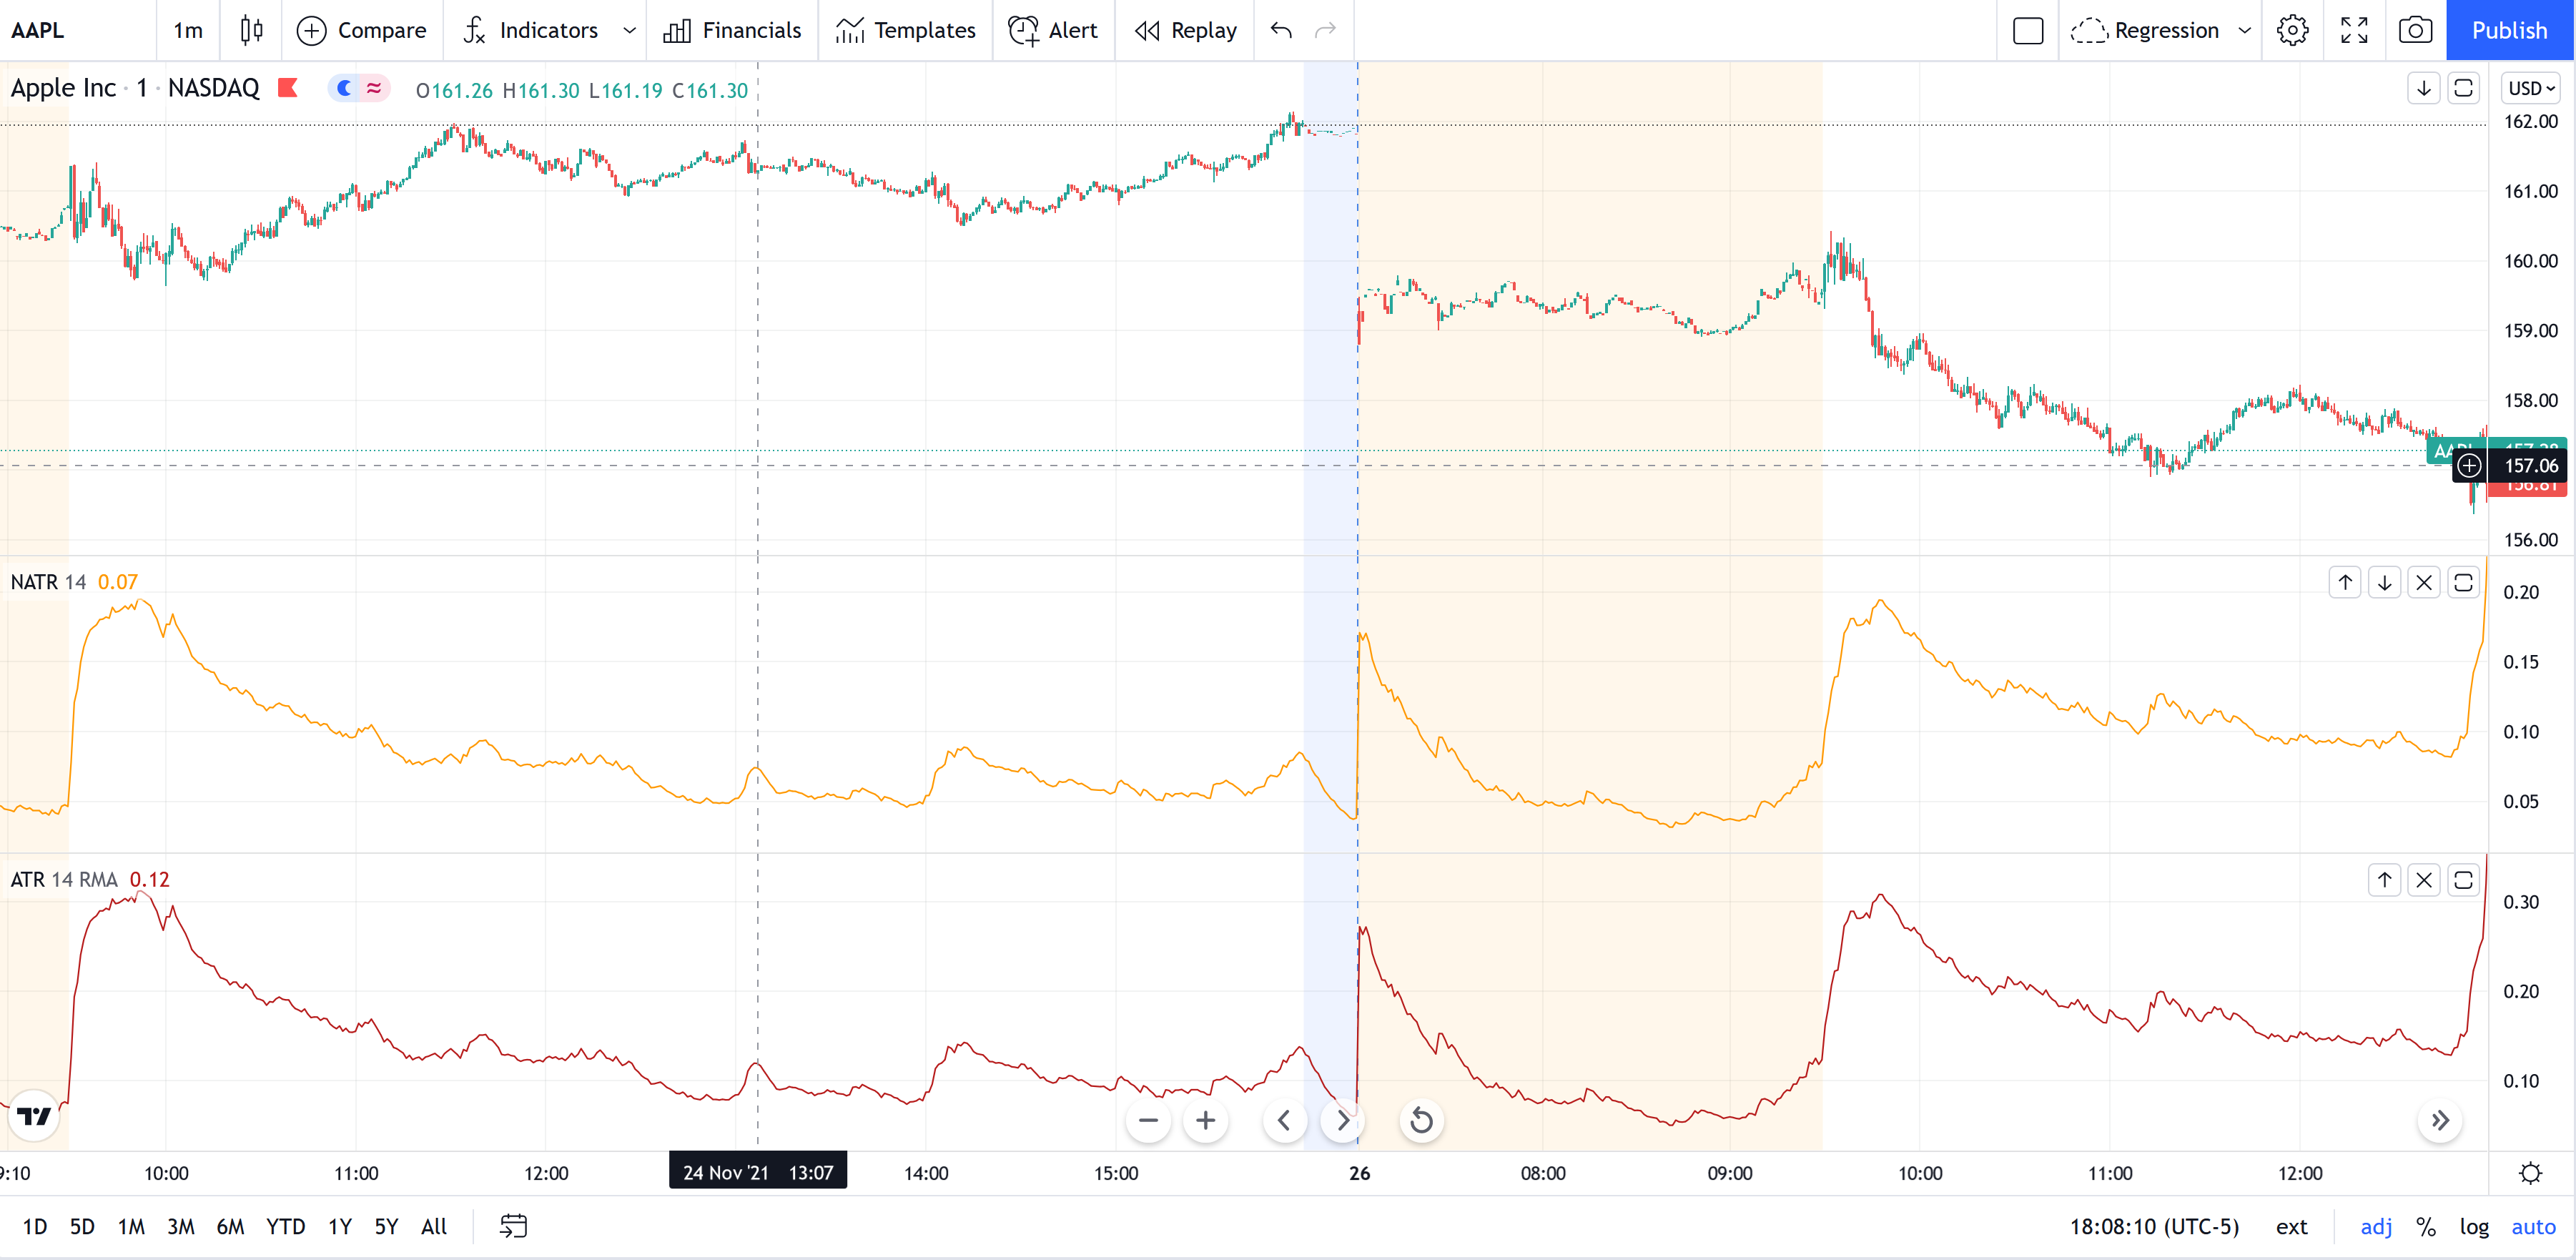Click the NATR 14 indicator label
The image size is (2576, 1260).
click(48, 582)
